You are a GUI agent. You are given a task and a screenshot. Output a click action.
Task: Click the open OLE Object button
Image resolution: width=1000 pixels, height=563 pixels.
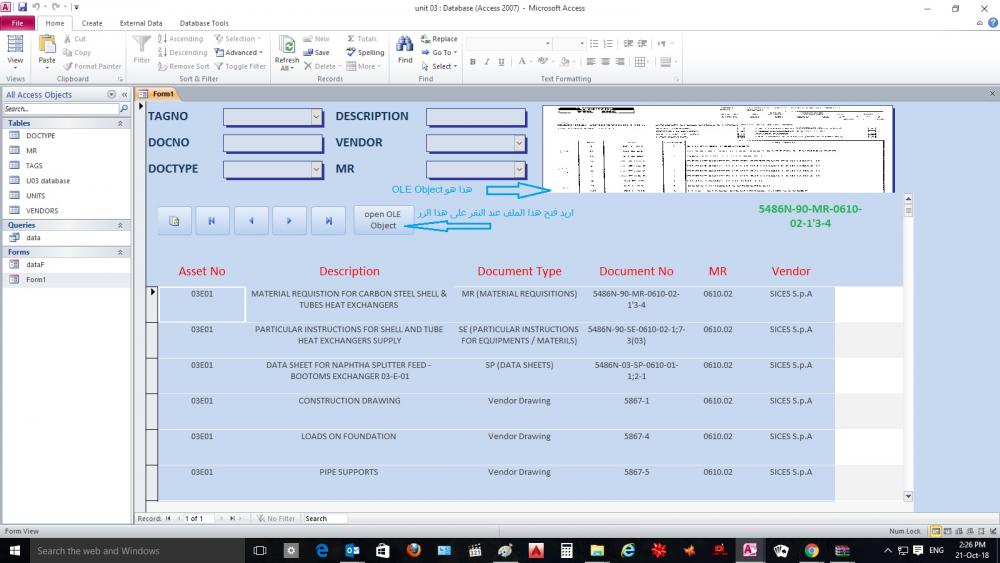click(383, 220)
